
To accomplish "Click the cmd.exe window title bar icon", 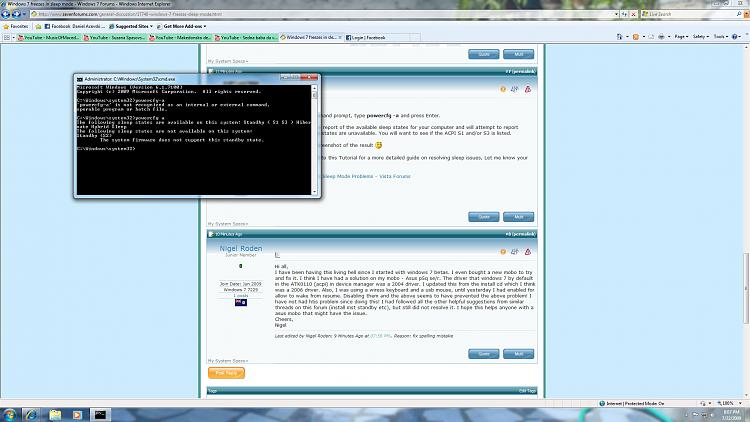I will pyautogui.click(x=80, y=79).
